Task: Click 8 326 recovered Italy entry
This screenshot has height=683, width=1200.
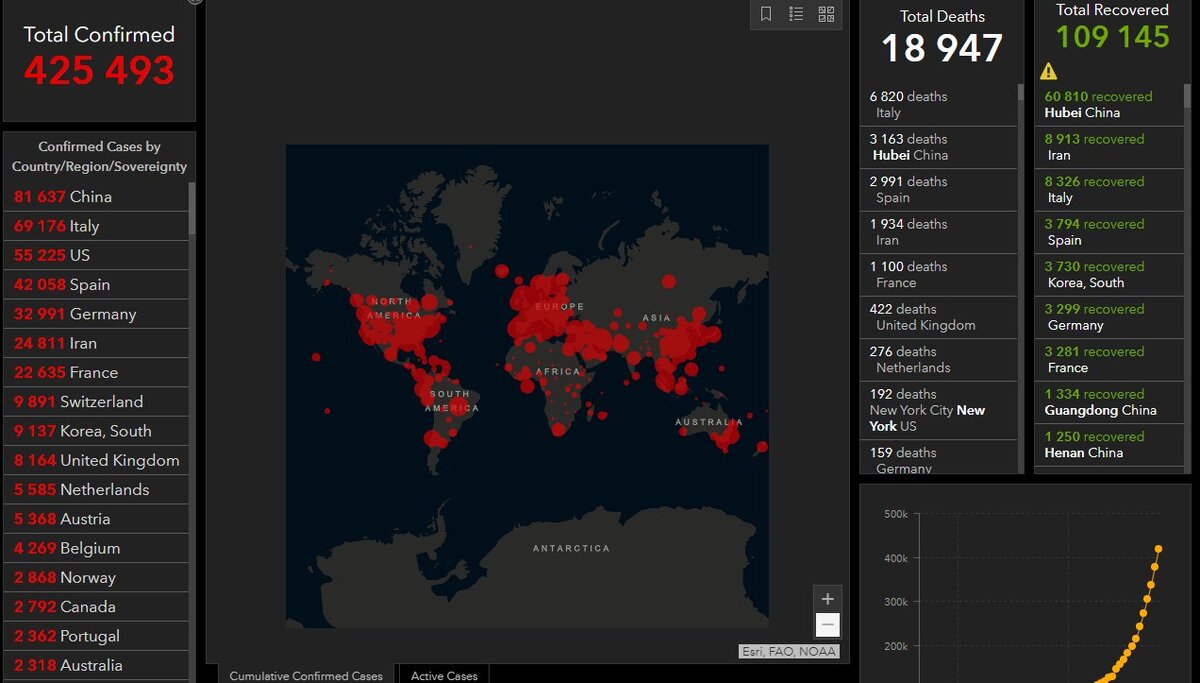Action: [1111, 190]
